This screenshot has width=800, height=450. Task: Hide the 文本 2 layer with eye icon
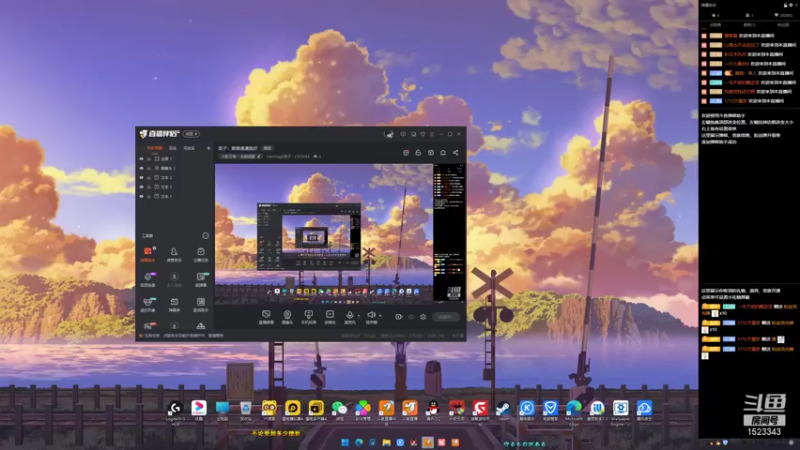(141, 178)
